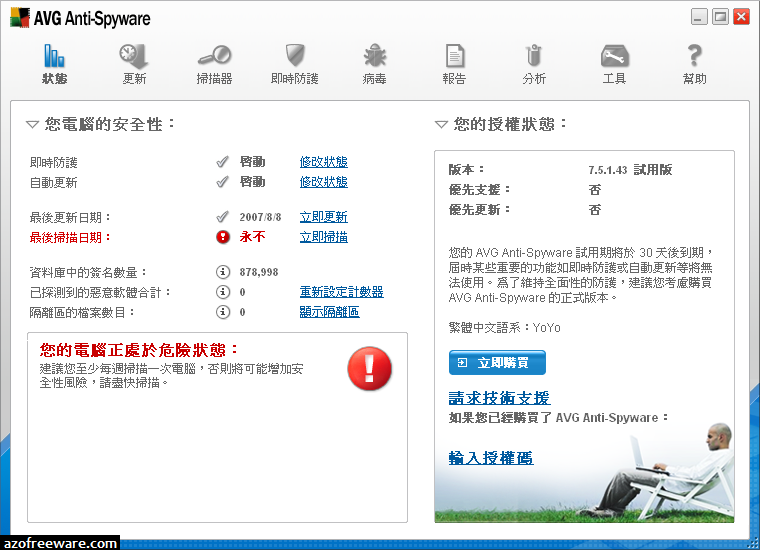
Task: Open the 報告 document icon
Action: click(455, 56)
